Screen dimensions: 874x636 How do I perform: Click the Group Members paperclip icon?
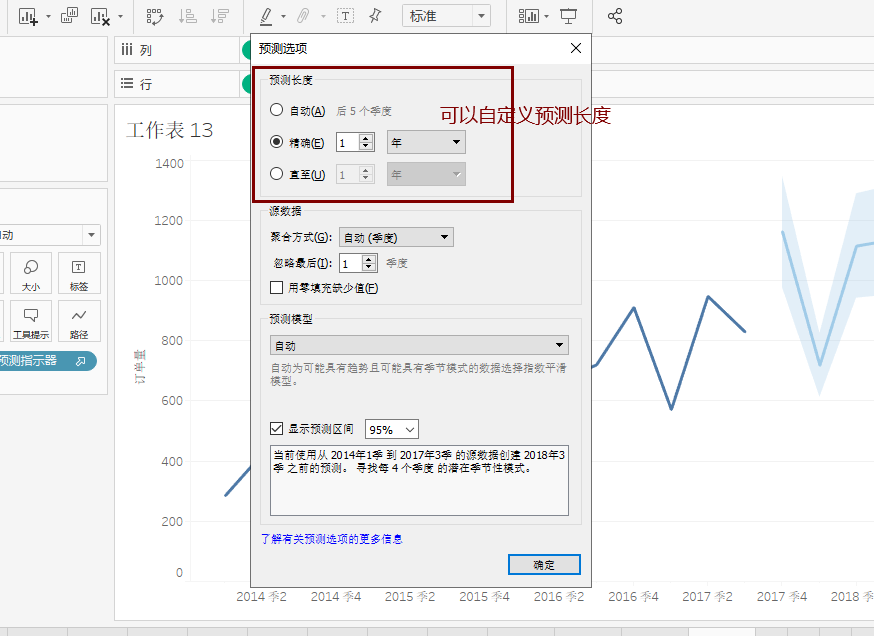(x=303, y=16)
